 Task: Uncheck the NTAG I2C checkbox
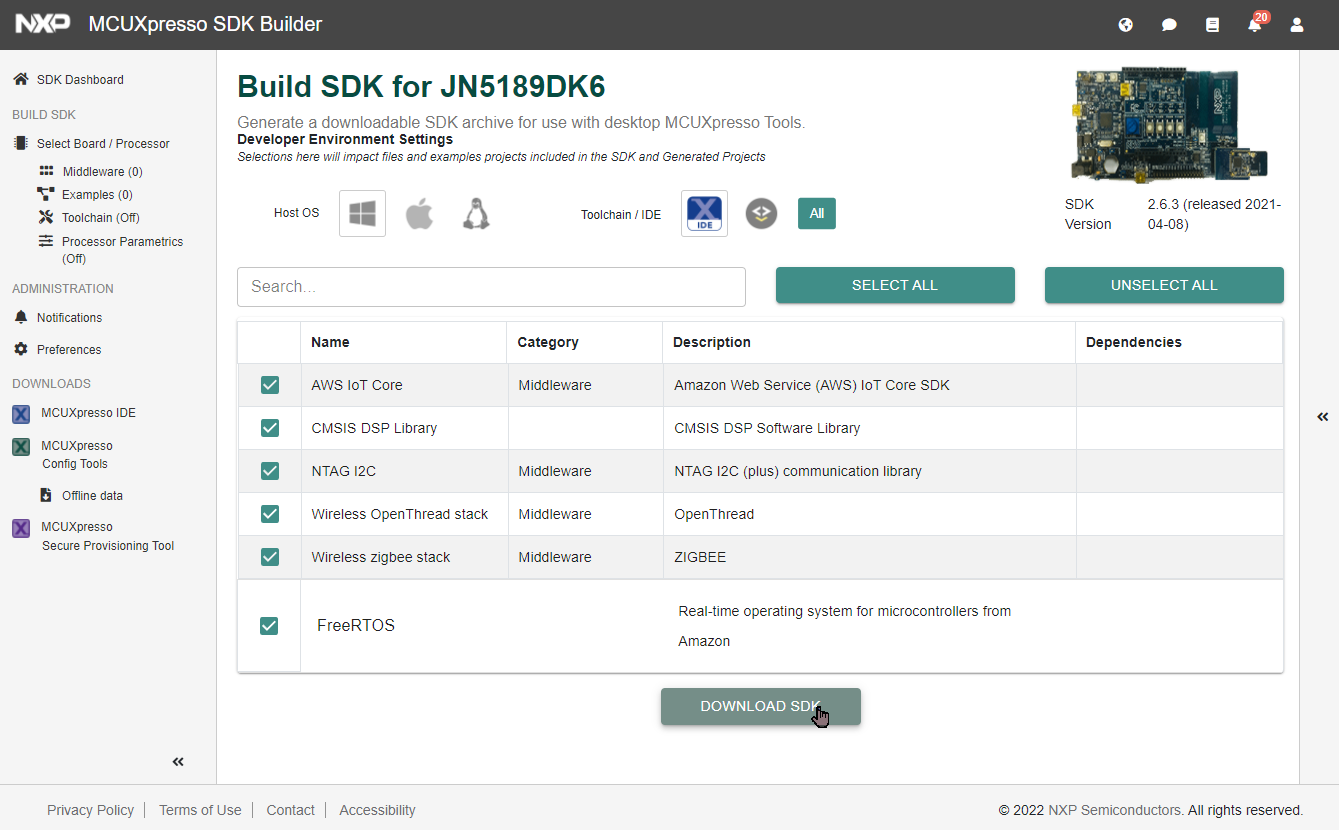[270, 471]
